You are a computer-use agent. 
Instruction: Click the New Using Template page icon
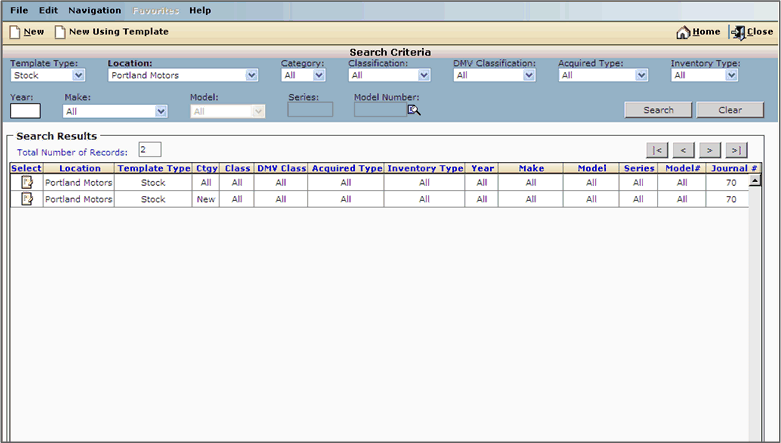[x=60, y=32]
